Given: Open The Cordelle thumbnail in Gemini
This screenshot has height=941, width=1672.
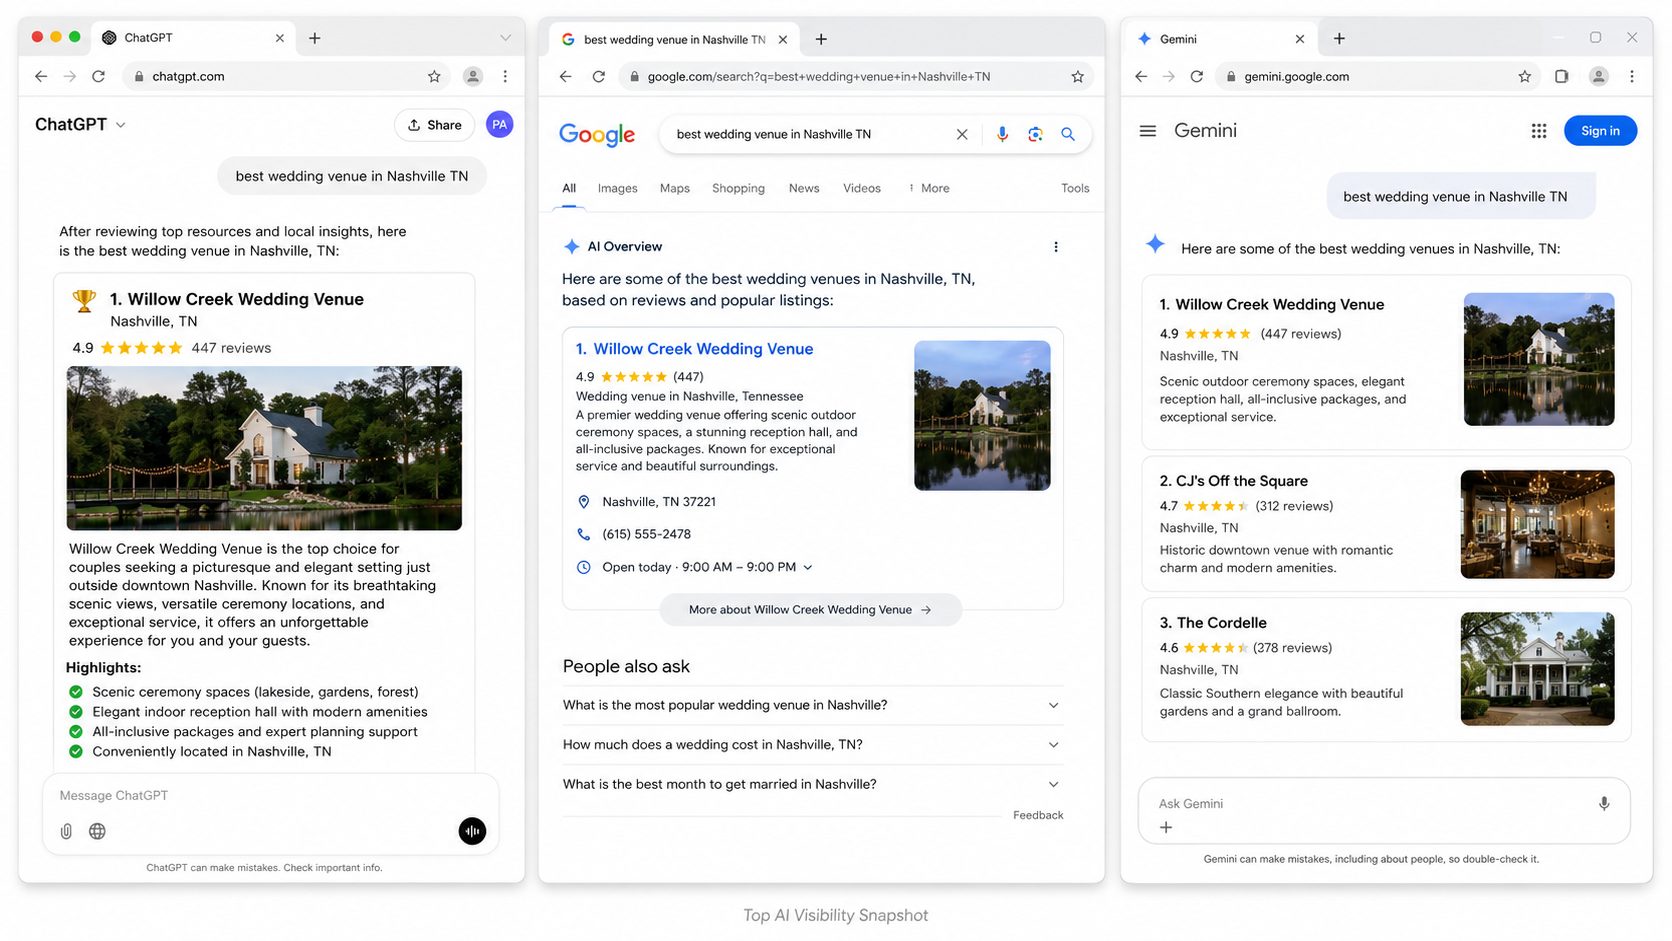Looking at the screenshot, I should coord(1537,668).
